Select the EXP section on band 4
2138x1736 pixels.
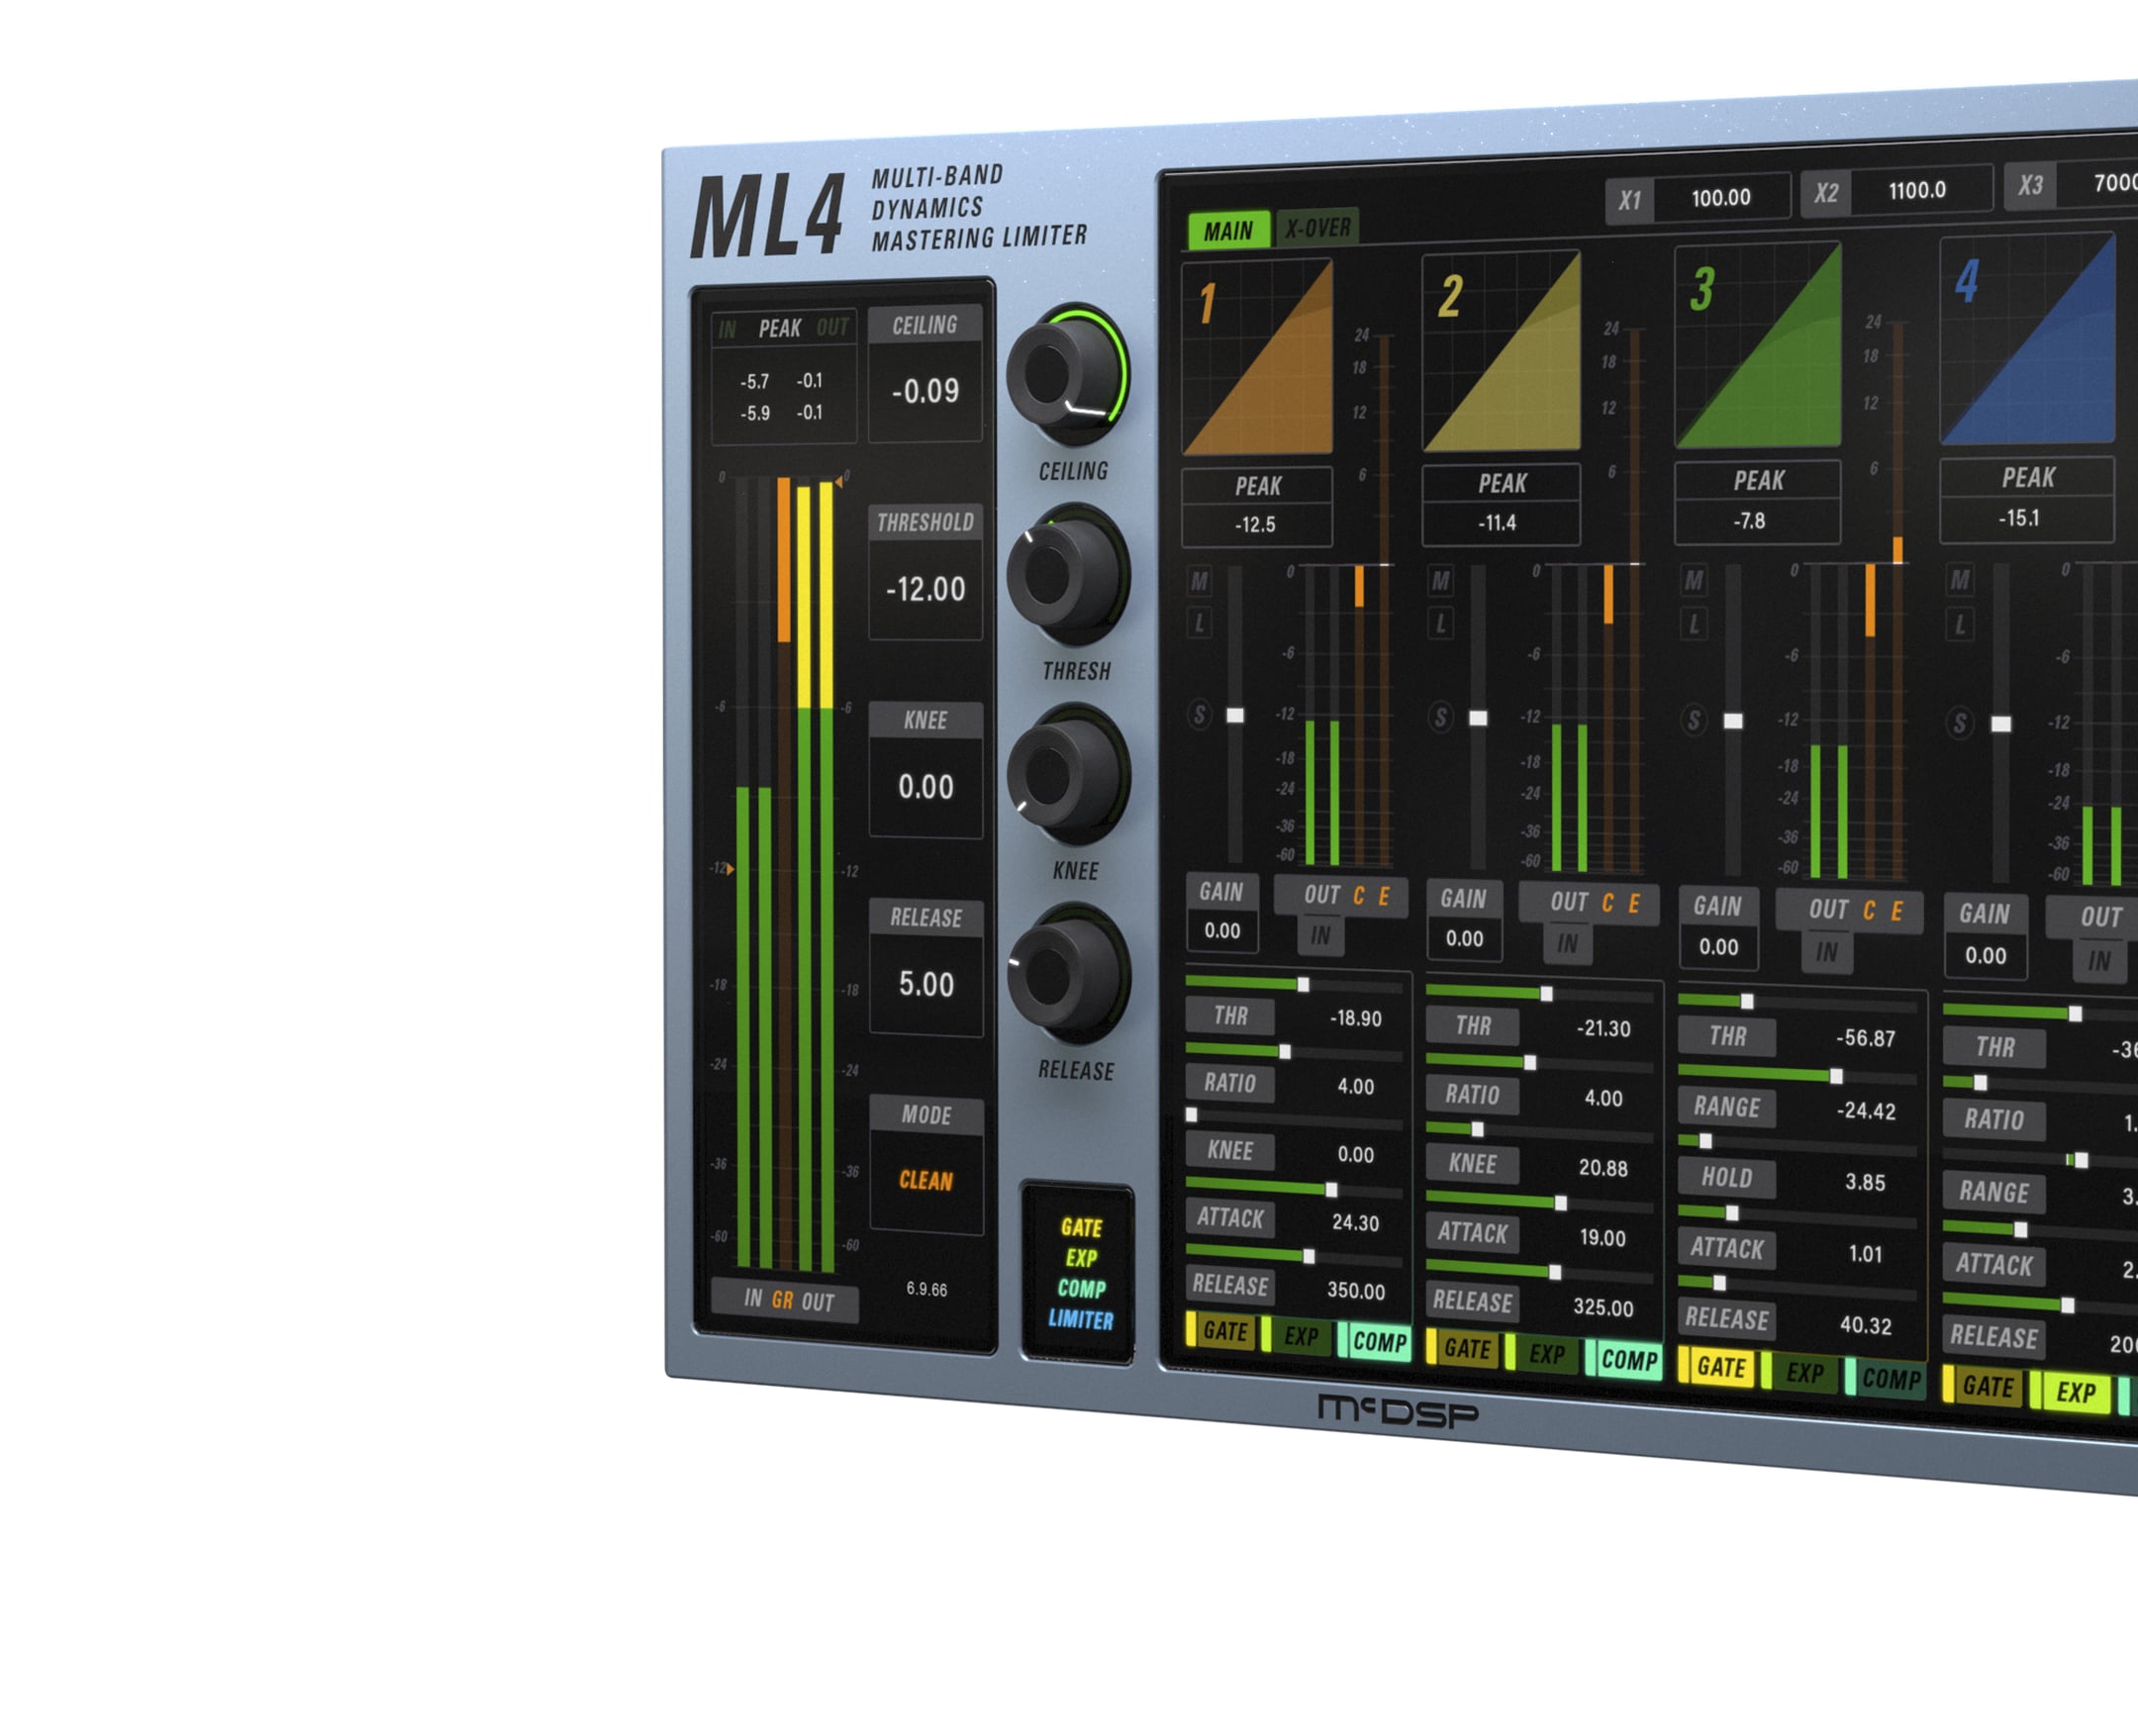[2072, 1392]
